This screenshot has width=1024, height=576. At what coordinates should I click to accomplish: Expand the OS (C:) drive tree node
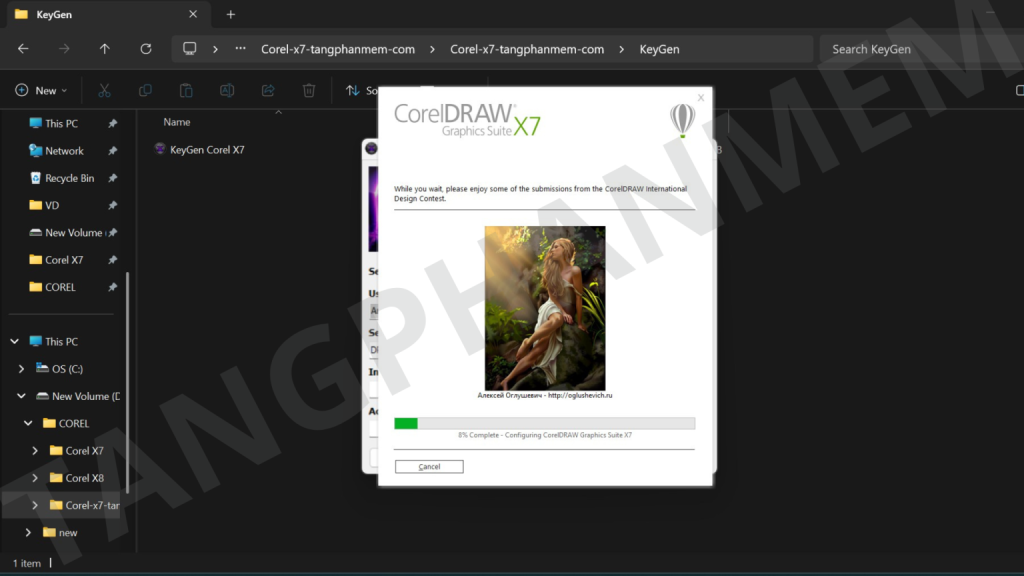click(22, 369)
